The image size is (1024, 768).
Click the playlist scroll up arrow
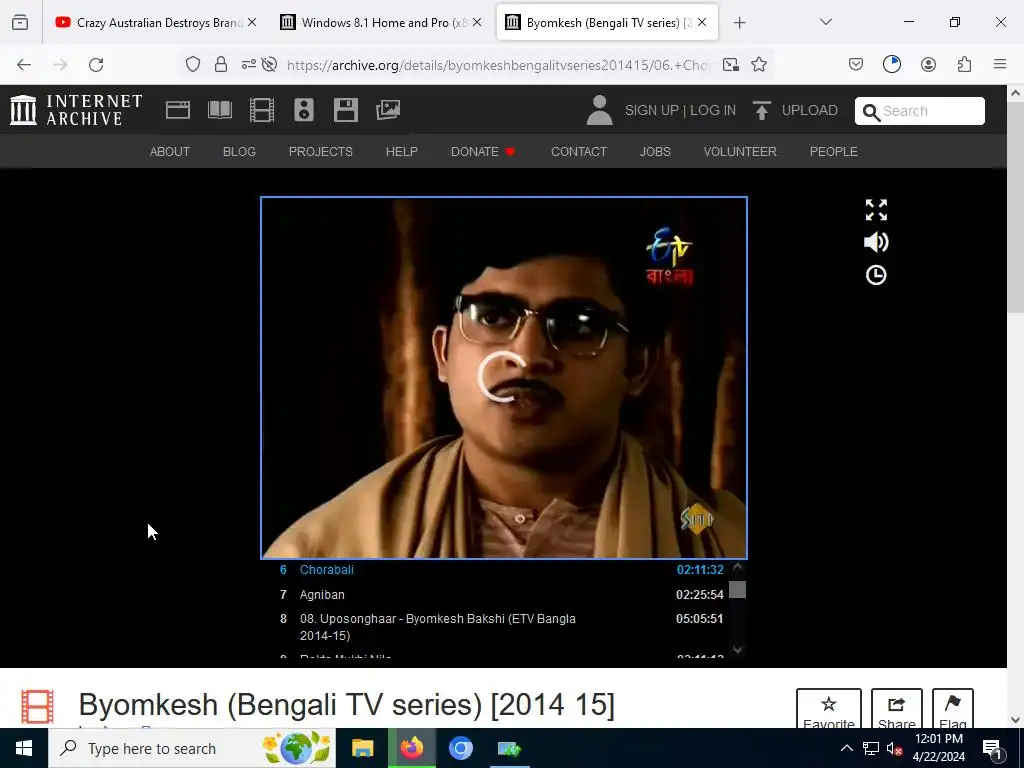pos(737,567)
